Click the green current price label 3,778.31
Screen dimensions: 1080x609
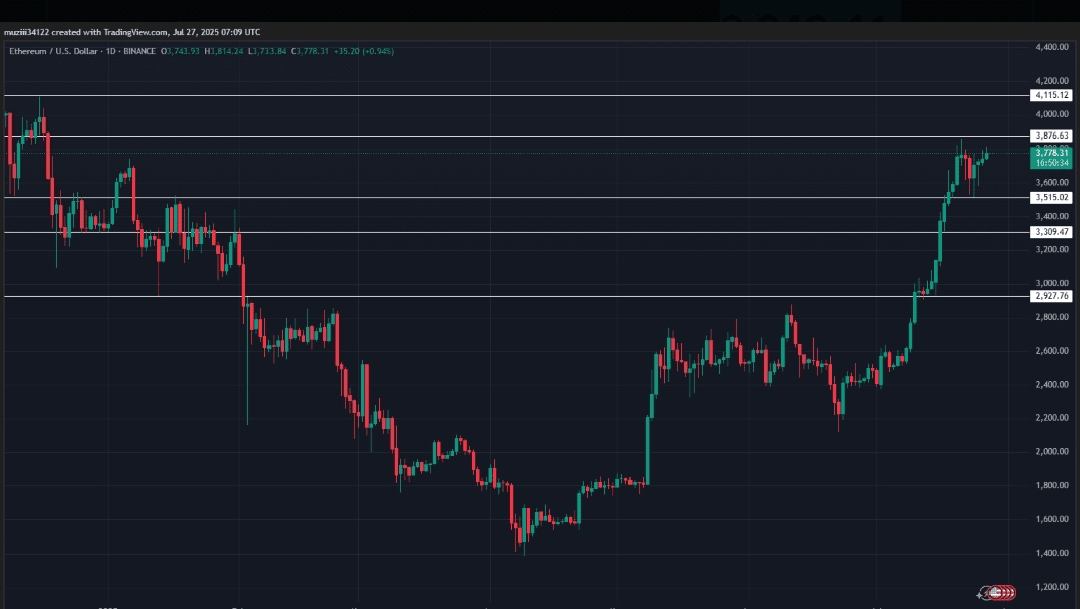pyautogui.click(x=1051, y=158)
